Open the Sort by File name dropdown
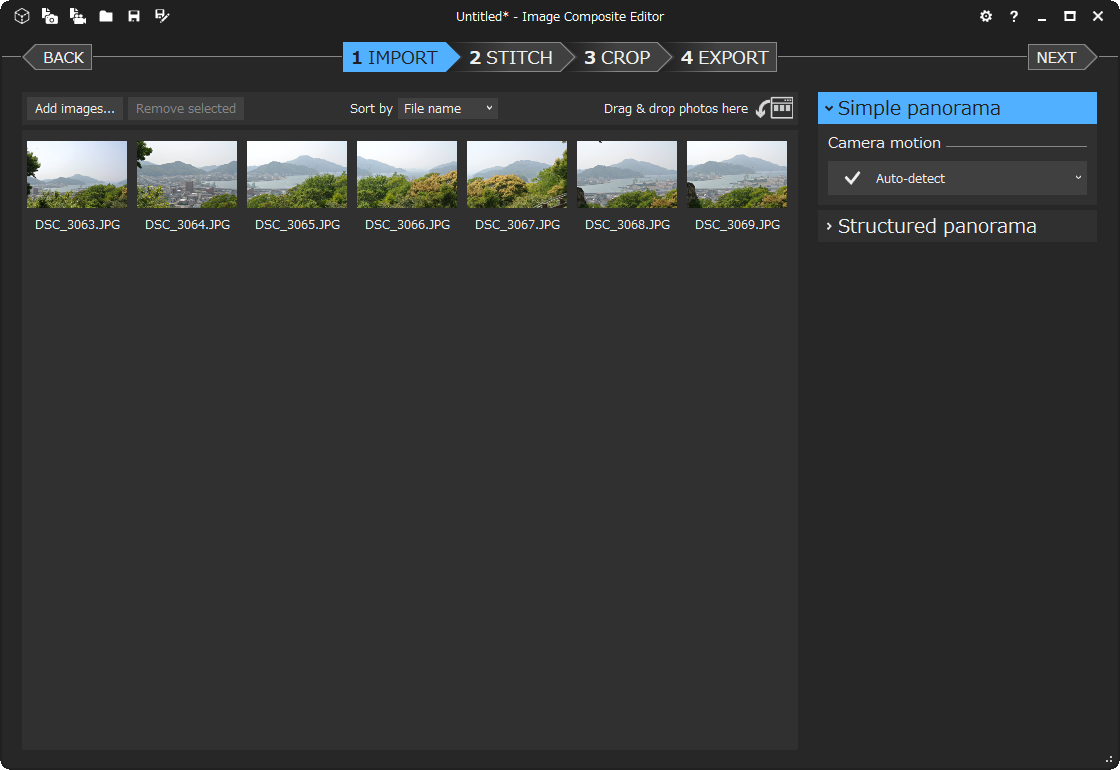Viewport: 1120px width, 770px height. click(x=448, y=109)
